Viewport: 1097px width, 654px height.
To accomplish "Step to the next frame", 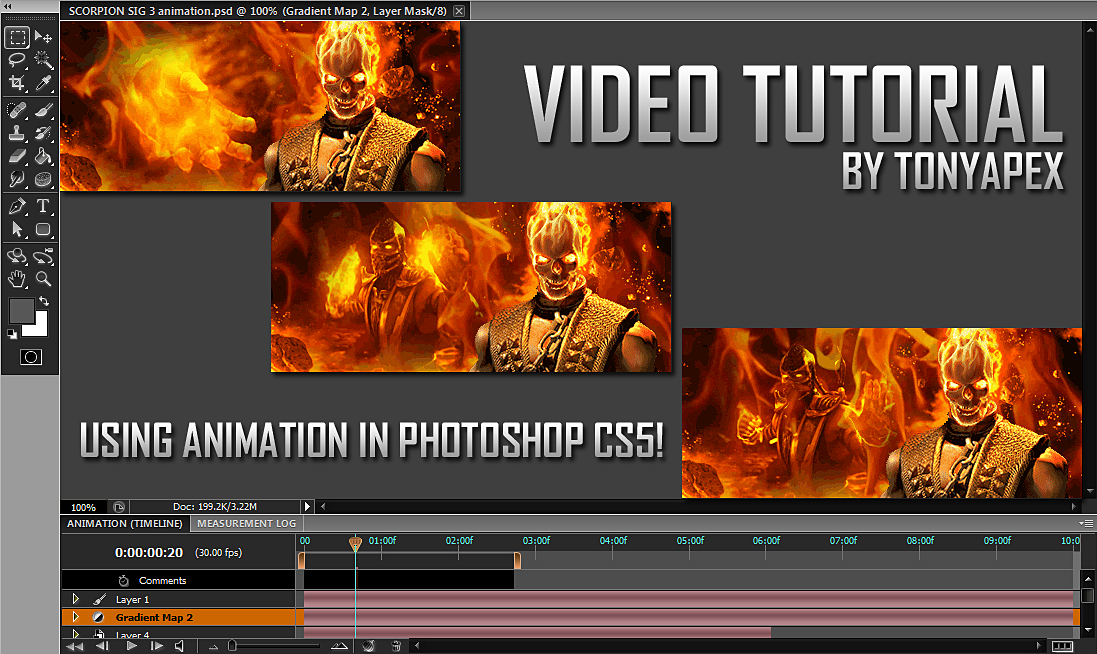I will tap(157, 646).
